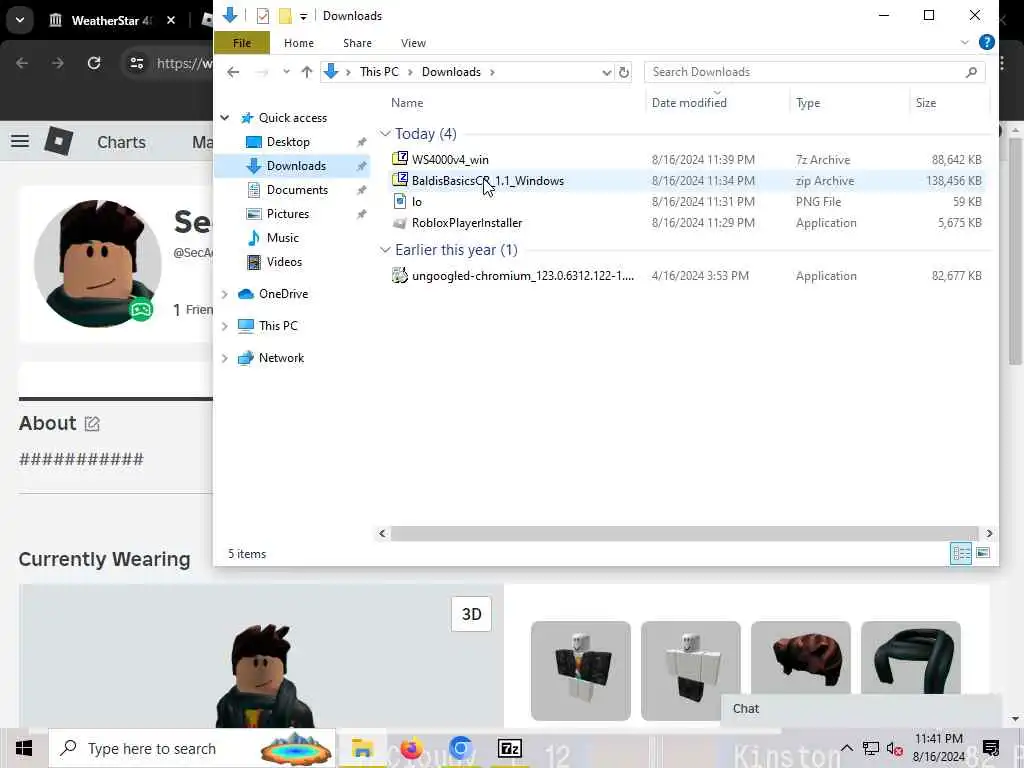Viewport: 1024px width, 768px height.
Task: Open browser tab search dropdown
Action: [20, 20]
